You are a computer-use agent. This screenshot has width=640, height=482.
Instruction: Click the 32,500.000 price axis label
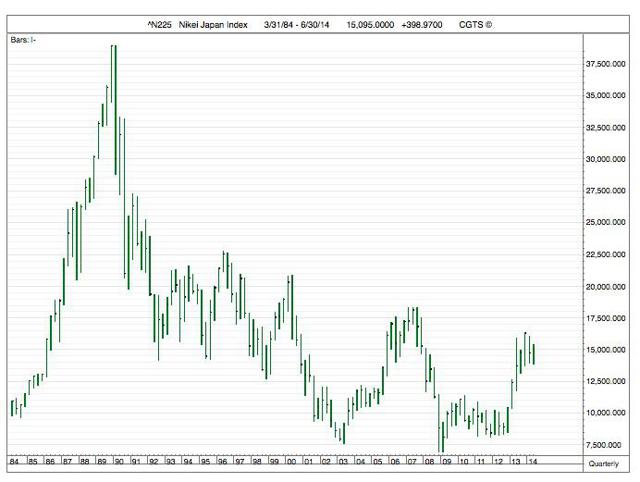(x=606, y=128)
